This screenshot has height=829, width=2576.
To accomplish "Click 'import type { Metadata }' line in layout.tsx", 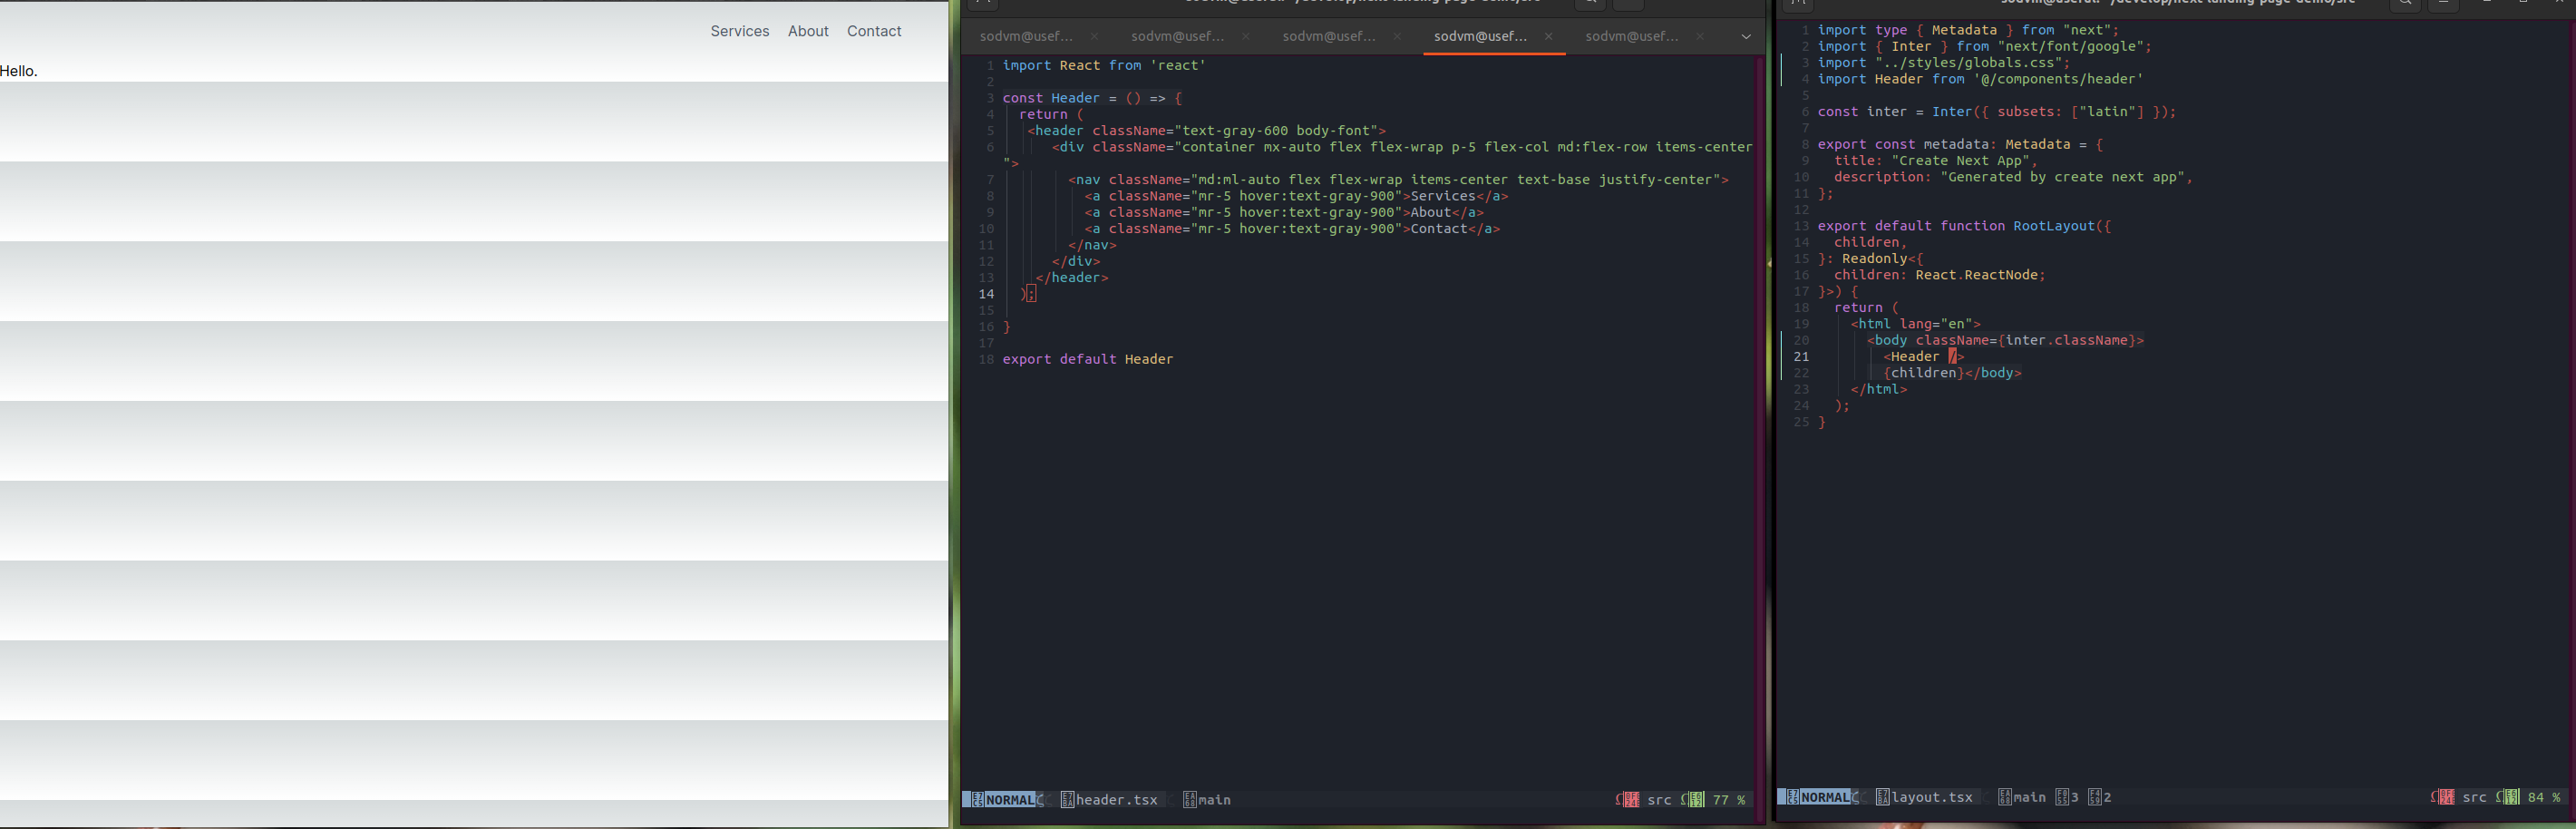I will click(1968, 30).
